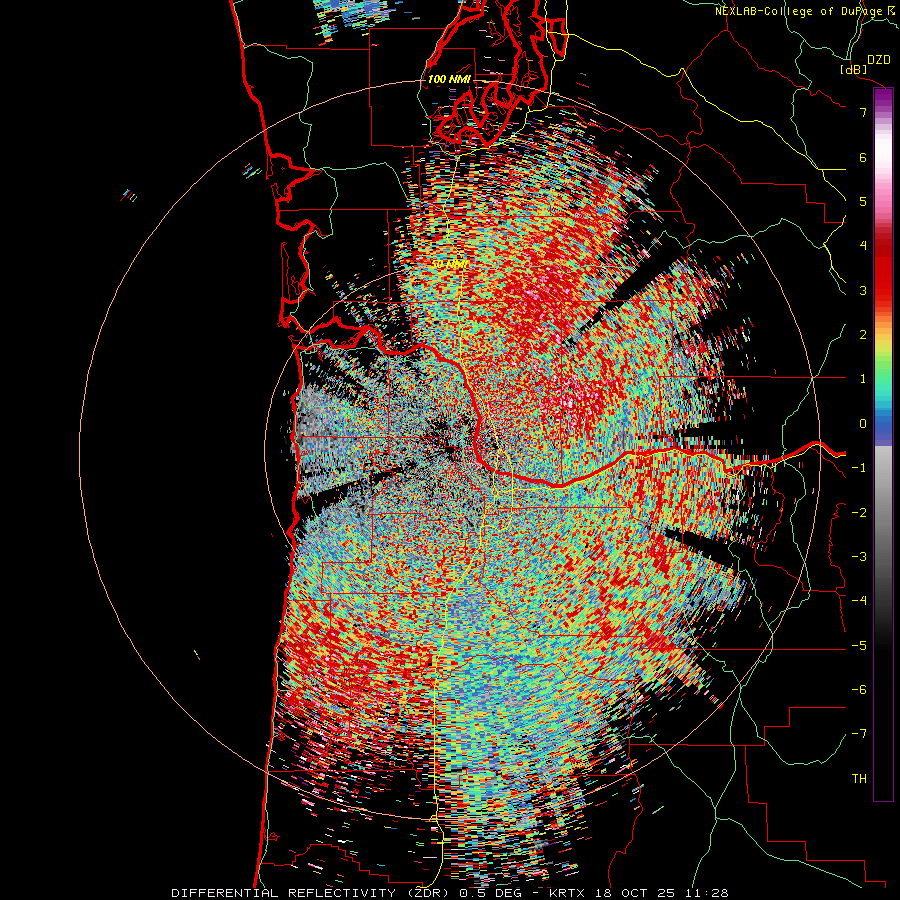Click the 7 dB scale label

[x=863, y=112]
